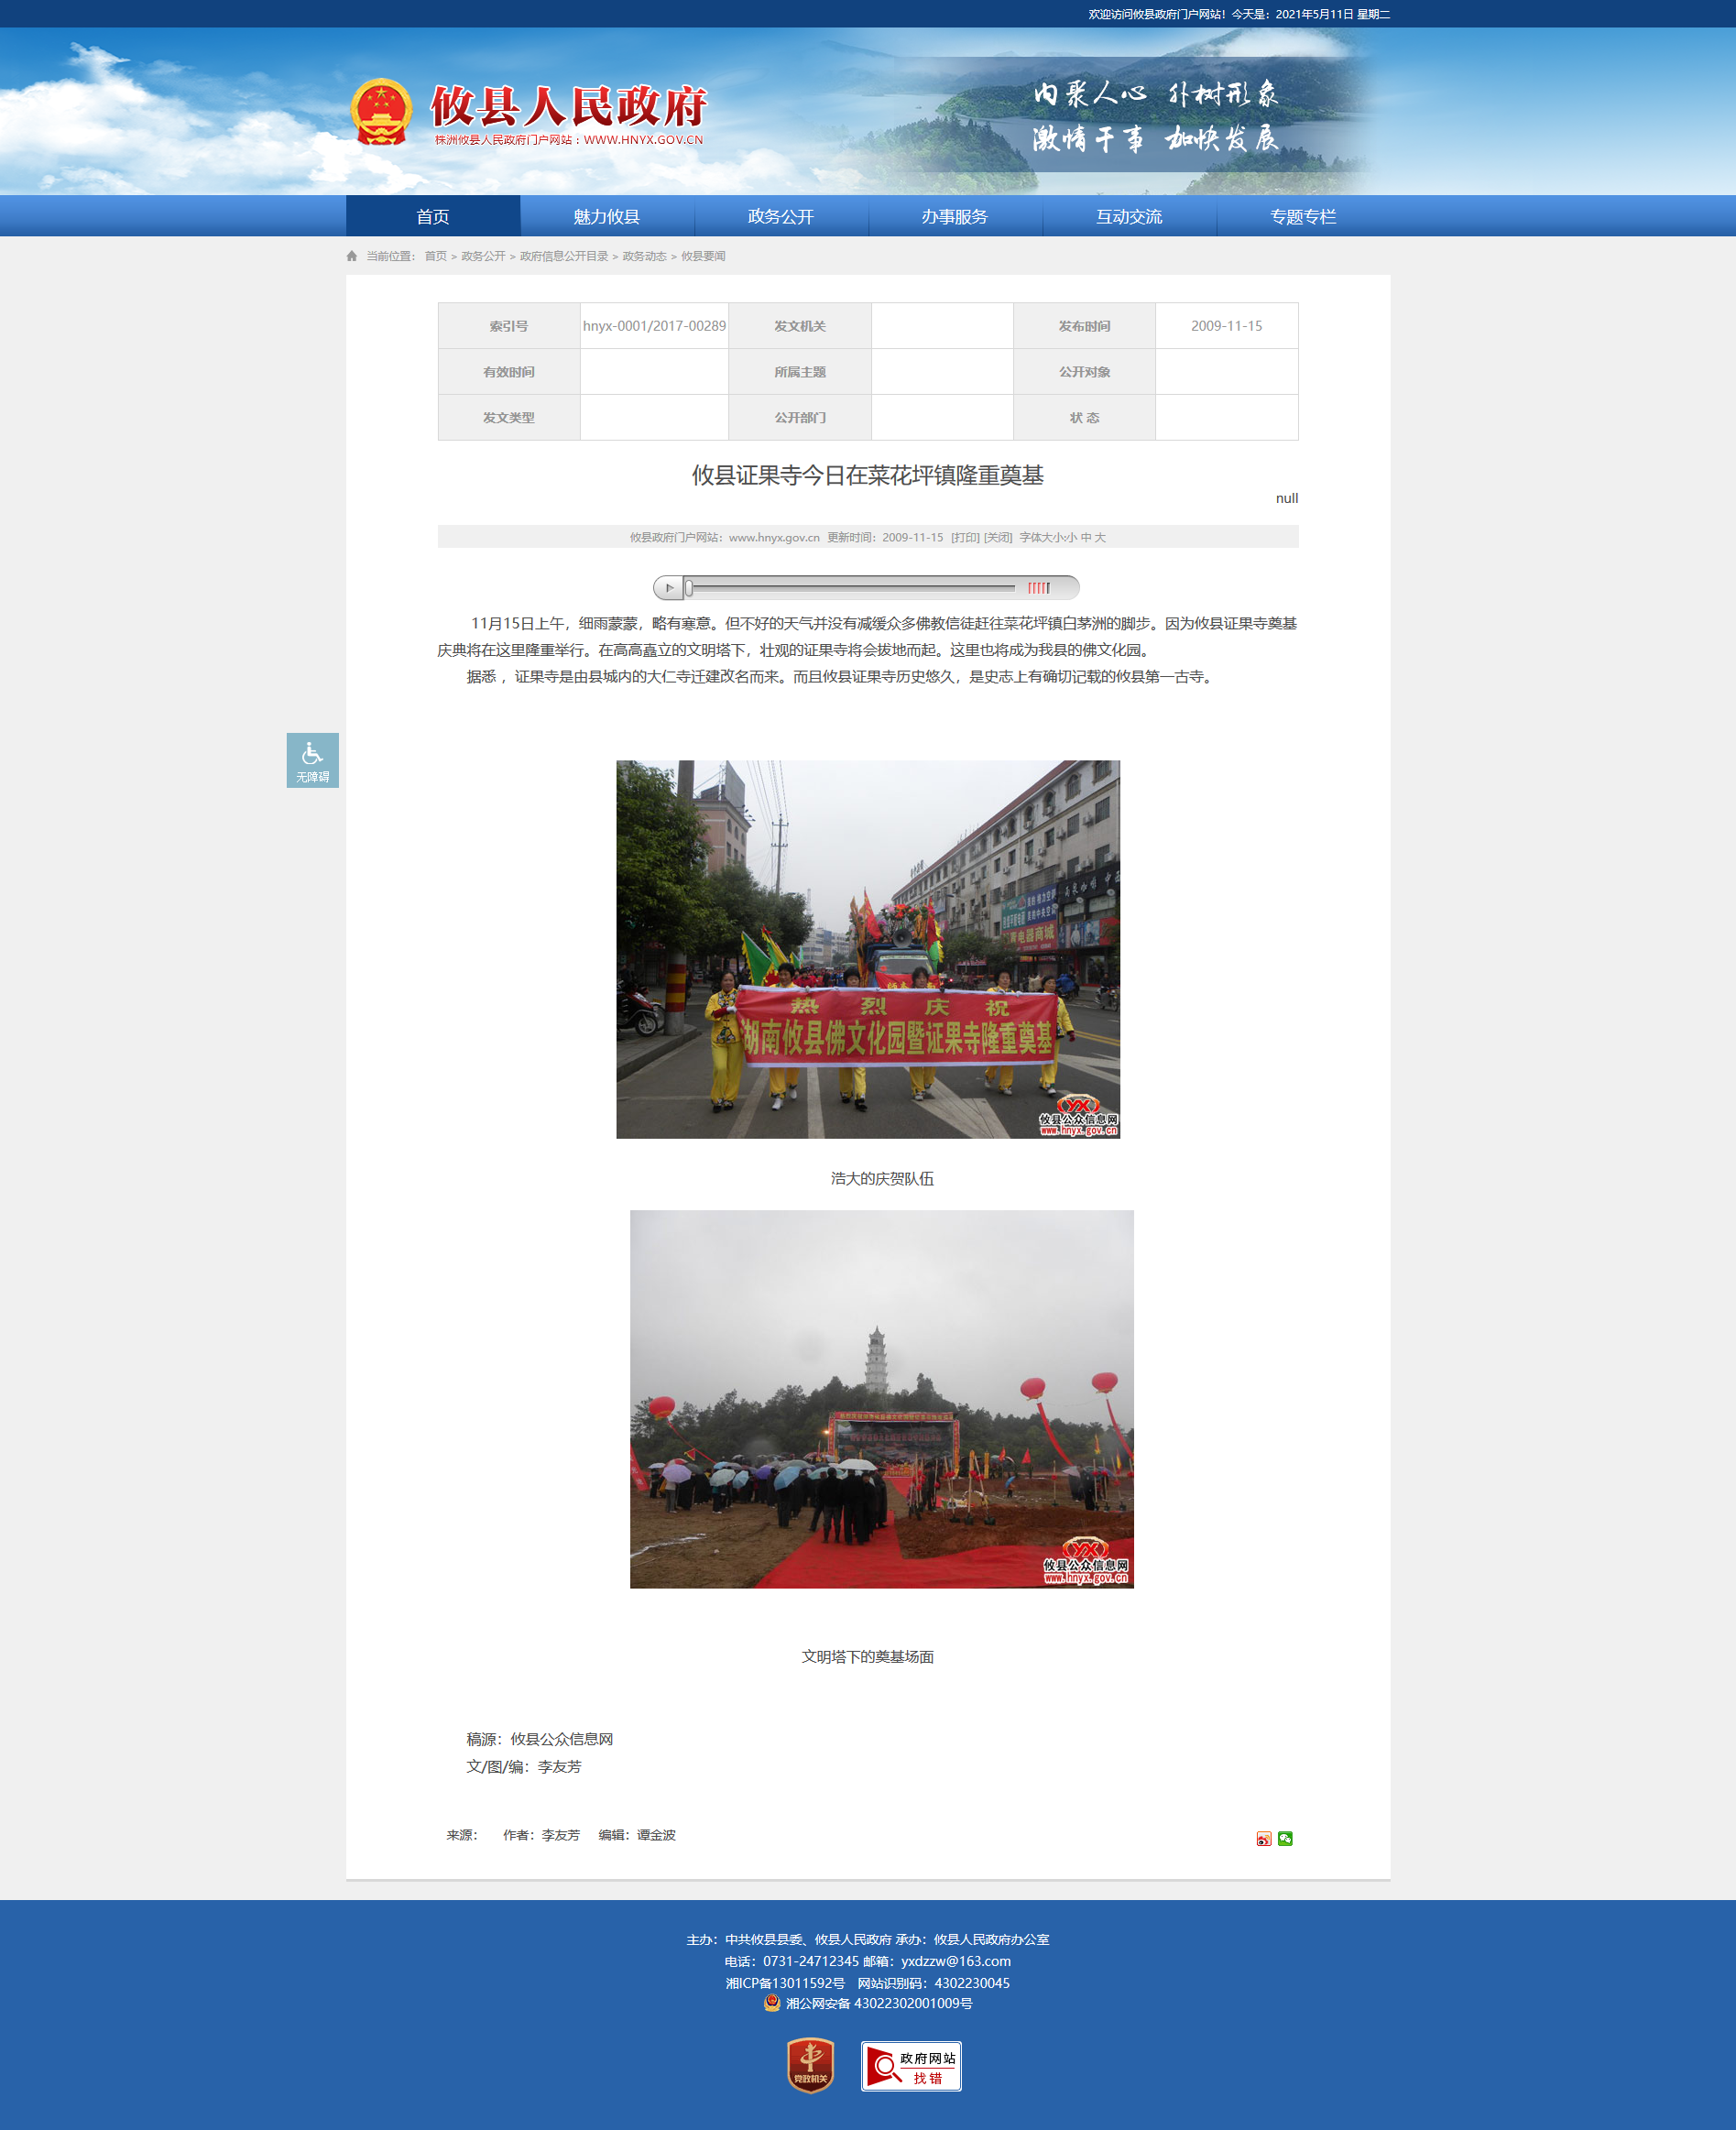The image size is (1736, 2130).
Task: Open the parade banner photo
Action: (x=867, y=949)
